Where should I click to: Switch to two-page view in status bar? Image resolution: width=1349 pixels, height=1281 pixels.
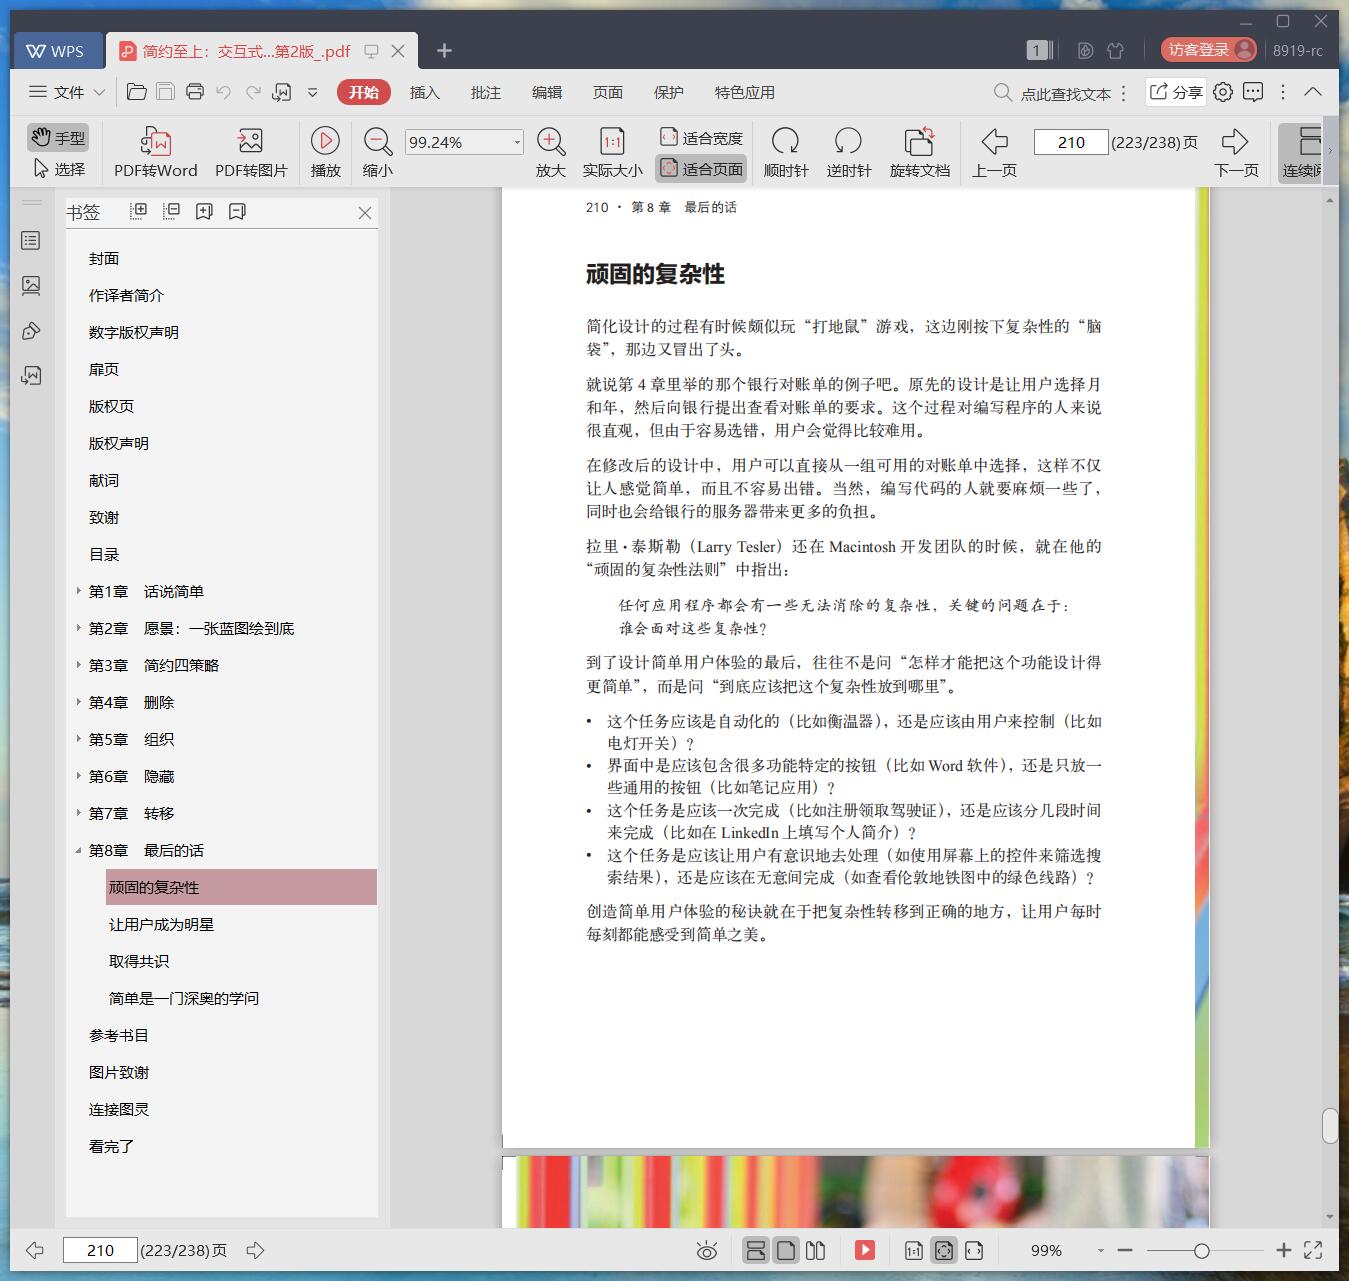[816, 1250]
